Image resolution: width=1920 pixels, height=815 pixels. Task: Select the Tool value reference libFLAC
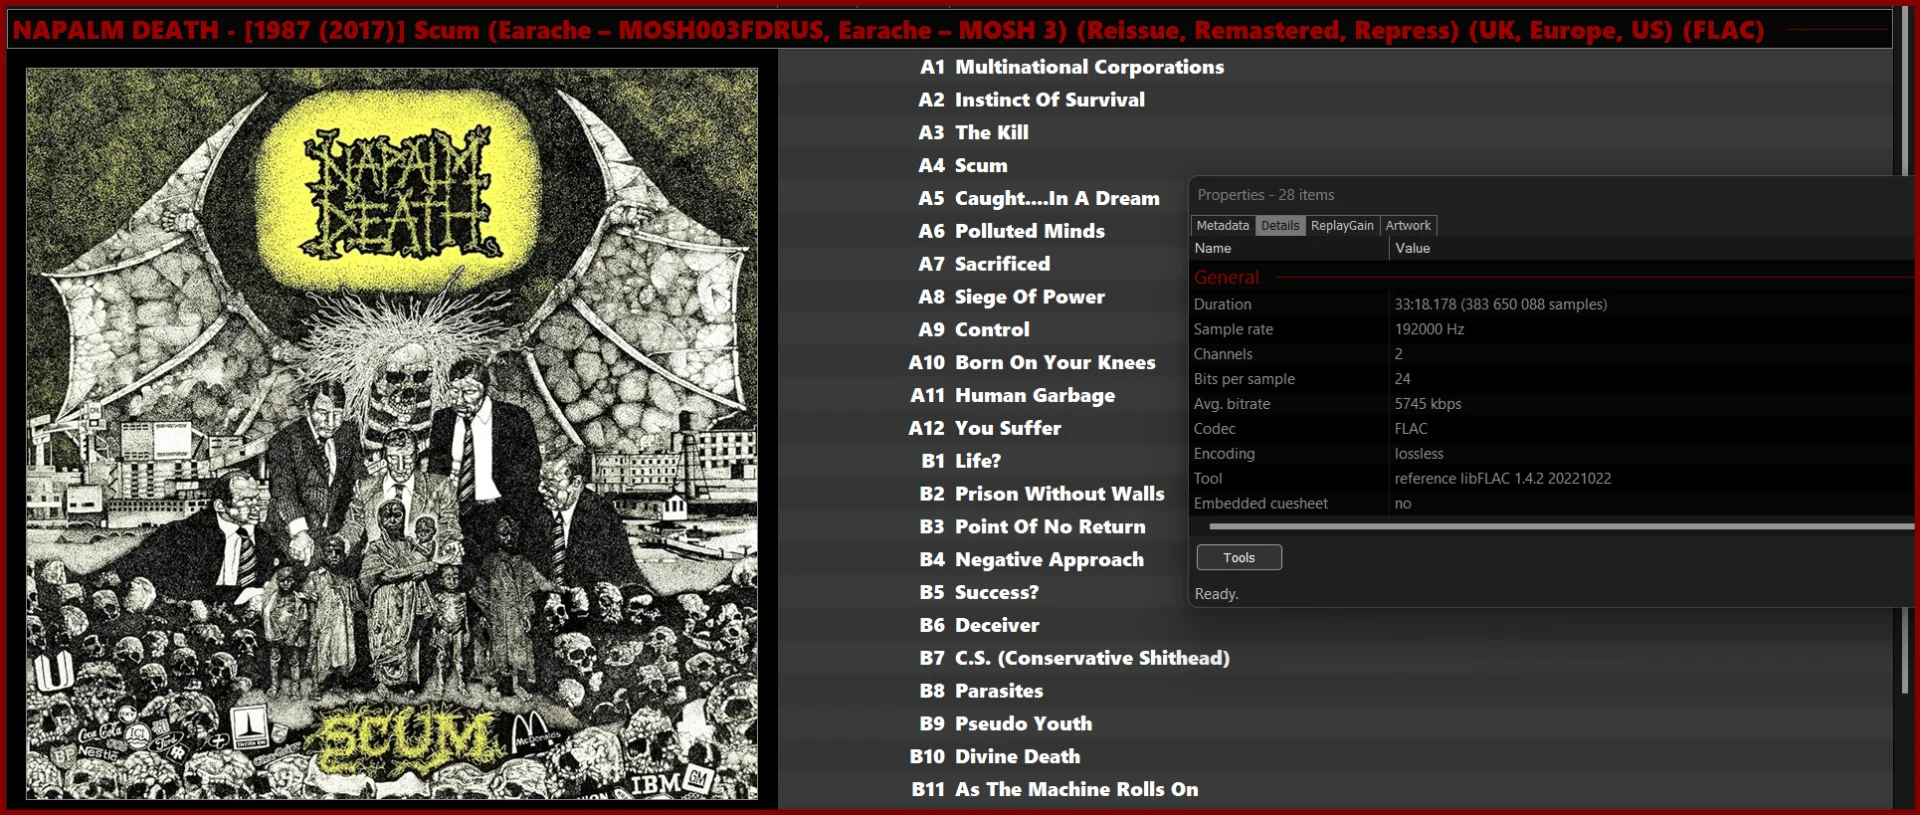pyautogui.click(x=1503, y=479)
